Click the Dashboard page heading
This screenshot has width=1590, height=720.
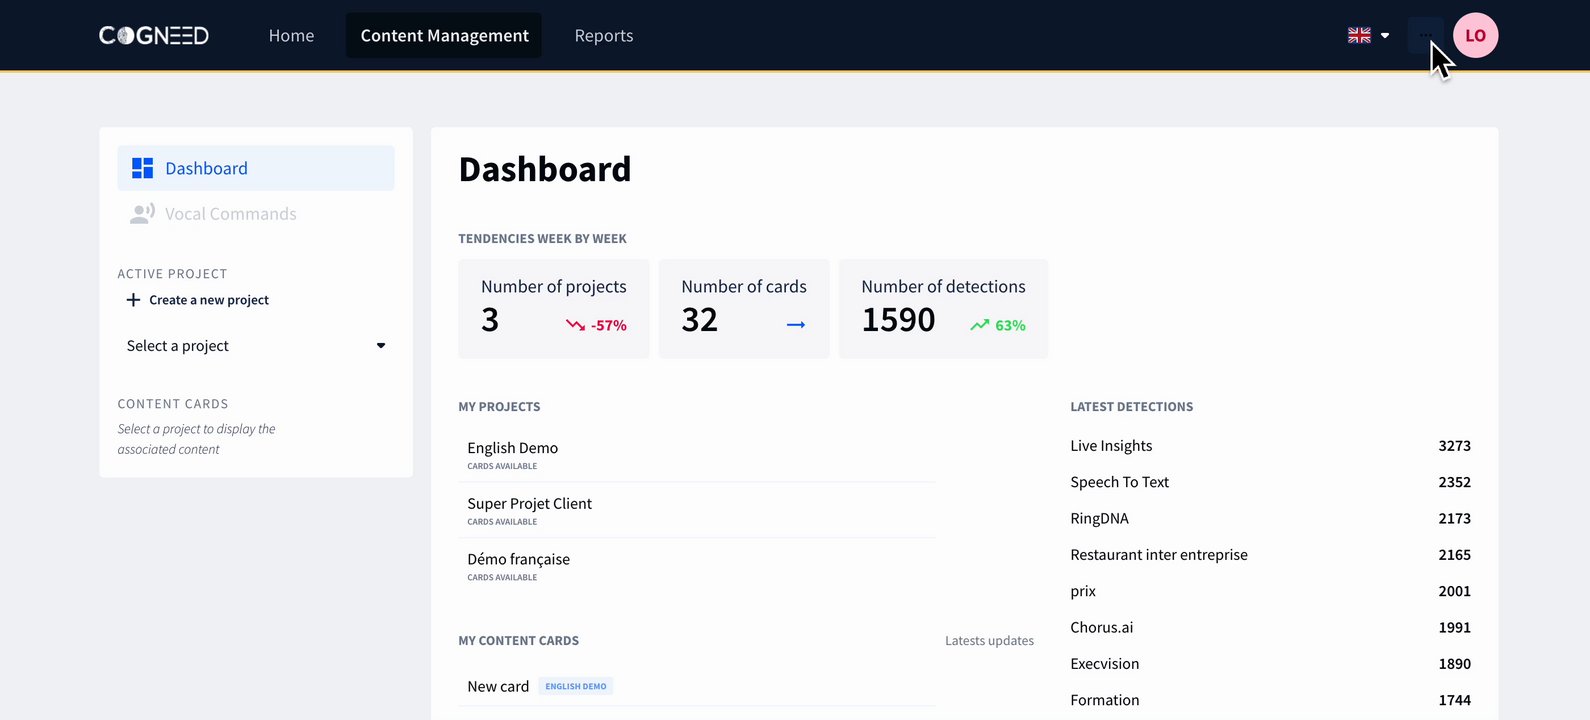tap(545, 169)
